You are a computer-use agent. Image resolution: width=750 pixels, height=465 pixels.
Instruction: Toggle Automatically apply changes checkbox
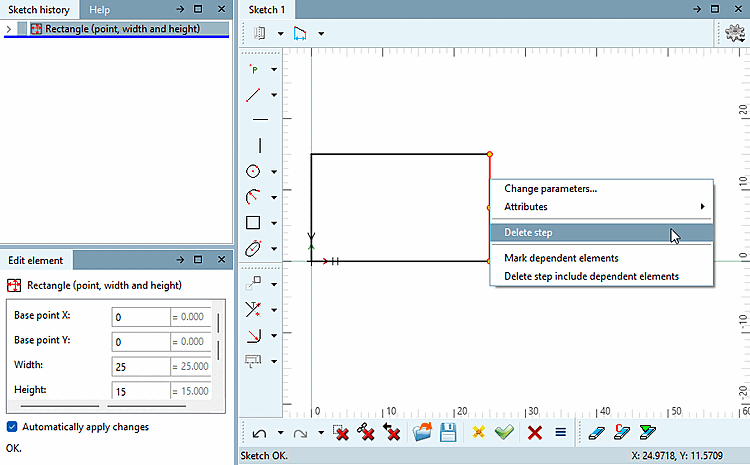click(x=12, y=426)
